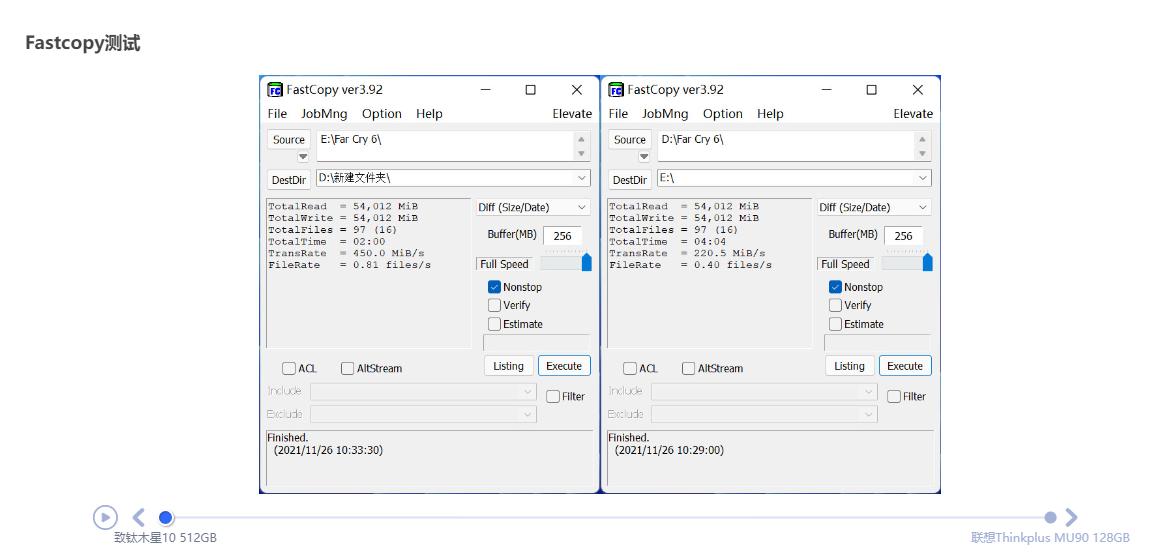The width and height of the screenshot is (1161, 559).
Task: Expand the left DestDir path dropdown
Action: 582,178
